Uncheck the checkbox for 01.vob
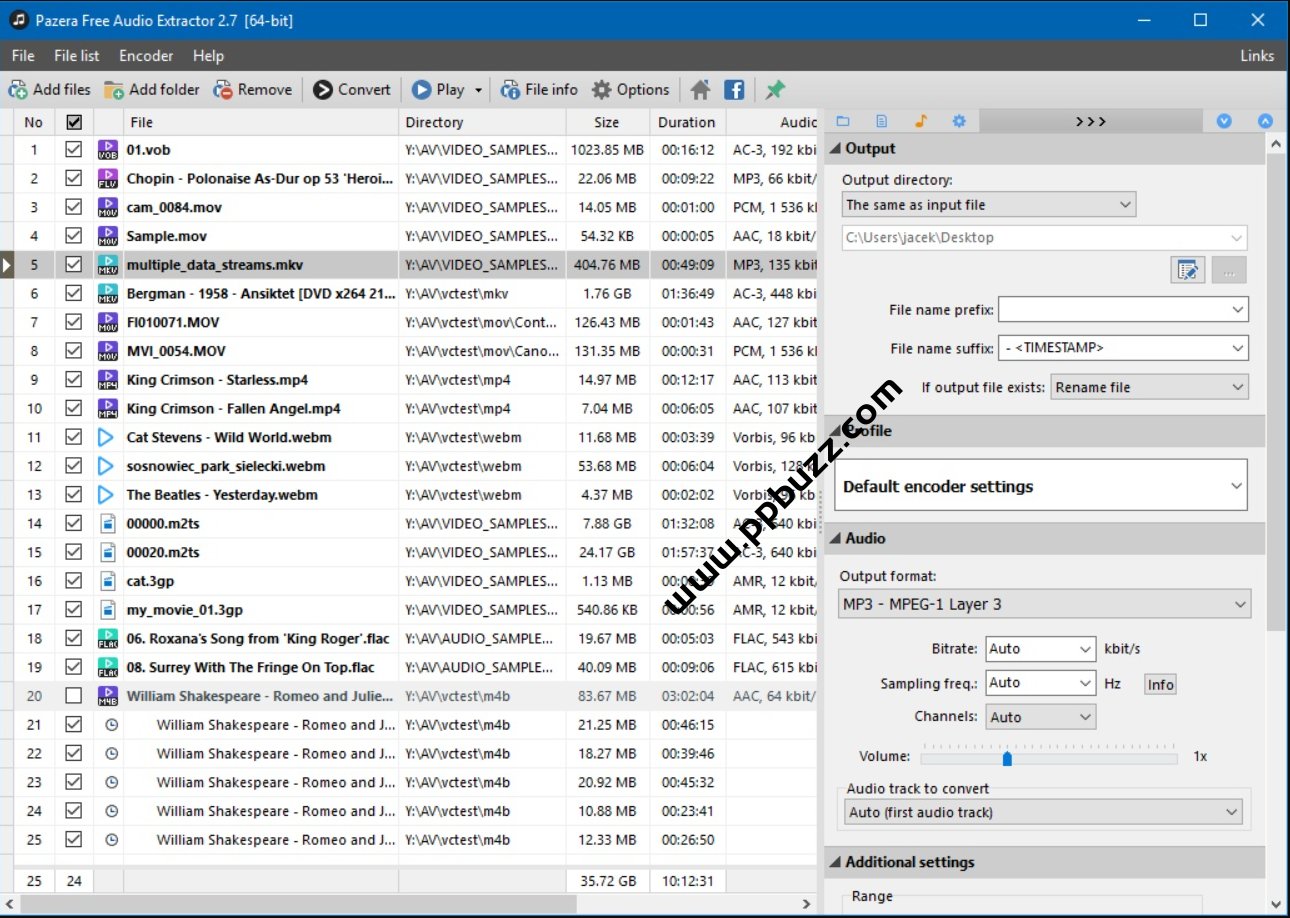This screenshot has width=1290, height=918. coord(73,150)
